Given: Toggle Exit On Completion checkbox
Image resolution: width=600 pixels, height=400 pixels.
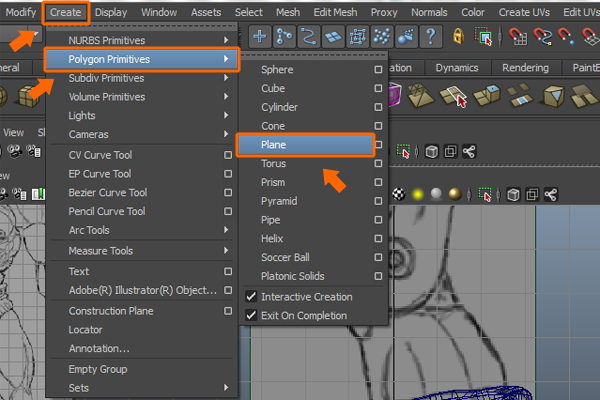Looking at the screenshot, I should click(x=251, y=315).
